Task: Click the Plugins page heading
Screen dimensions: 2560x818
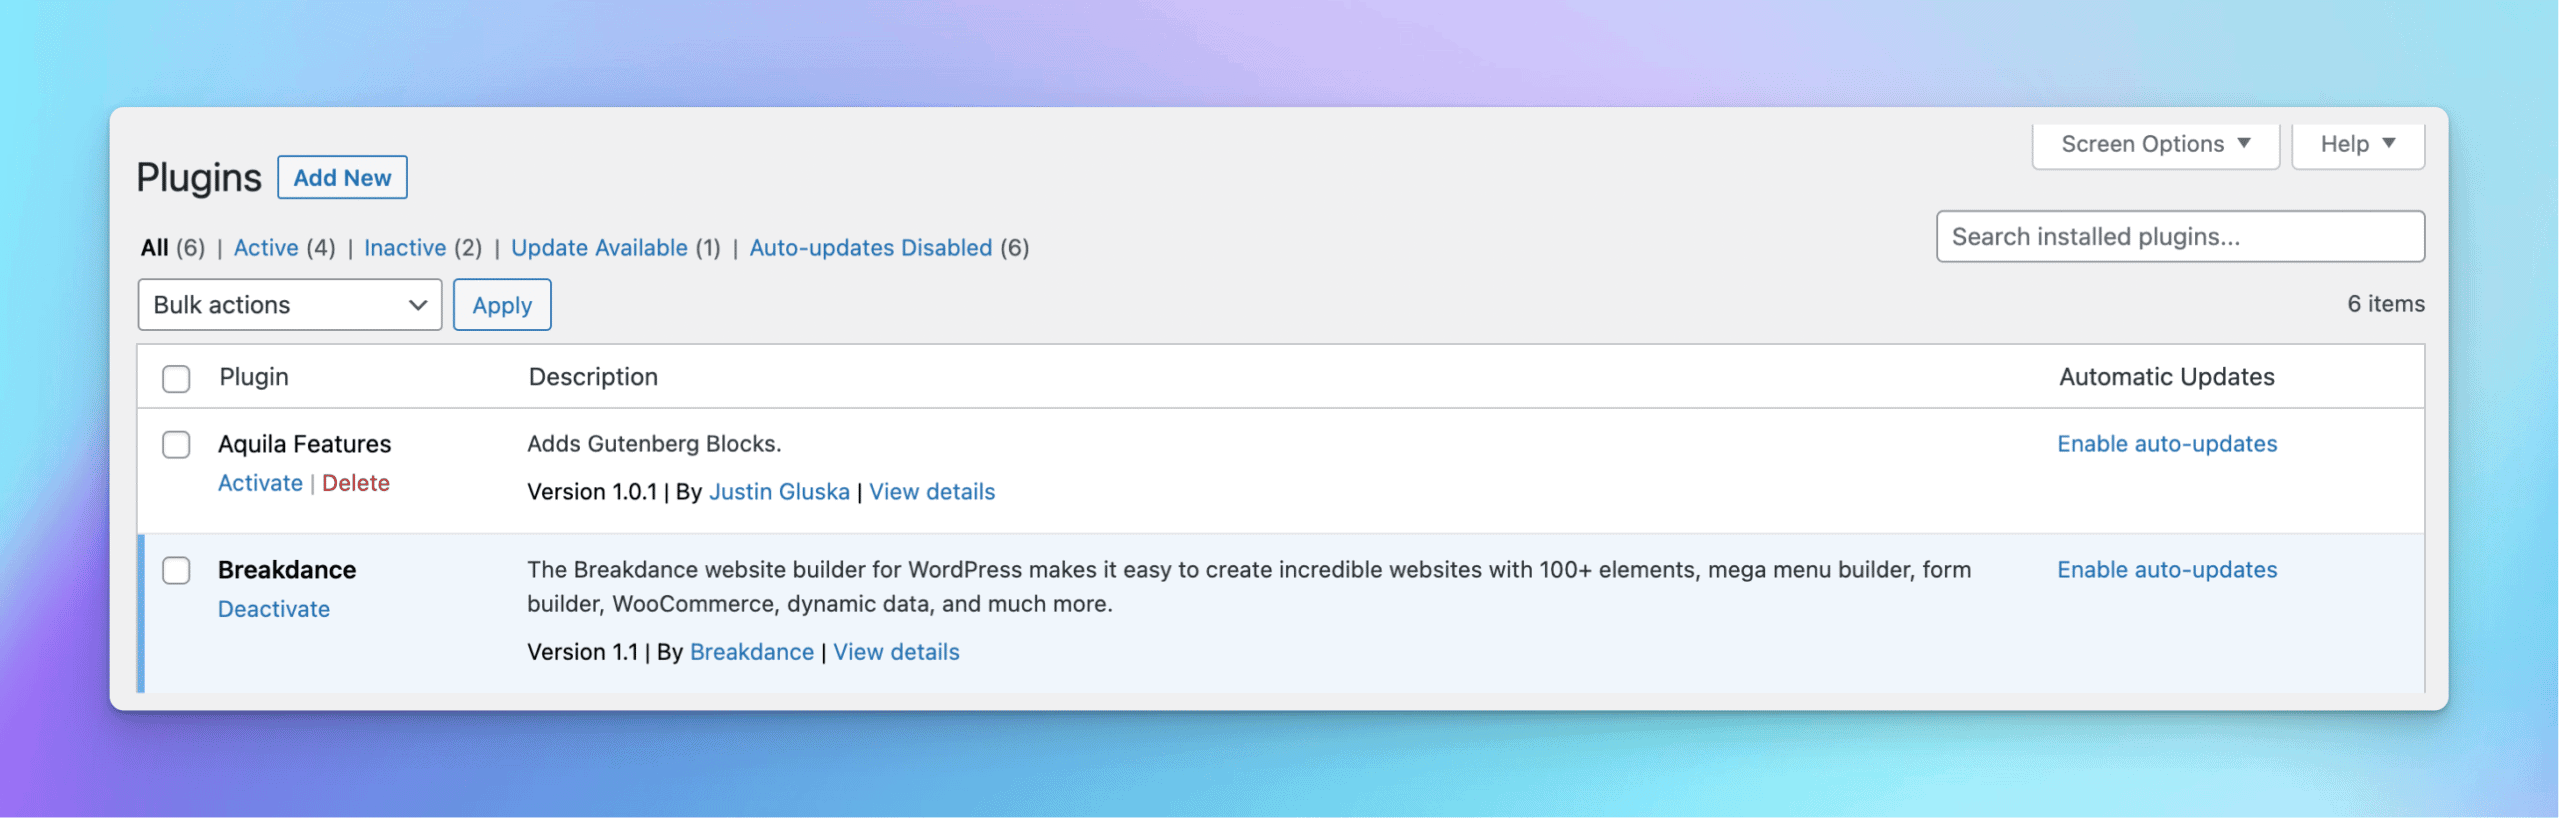Action: [199, 178]
